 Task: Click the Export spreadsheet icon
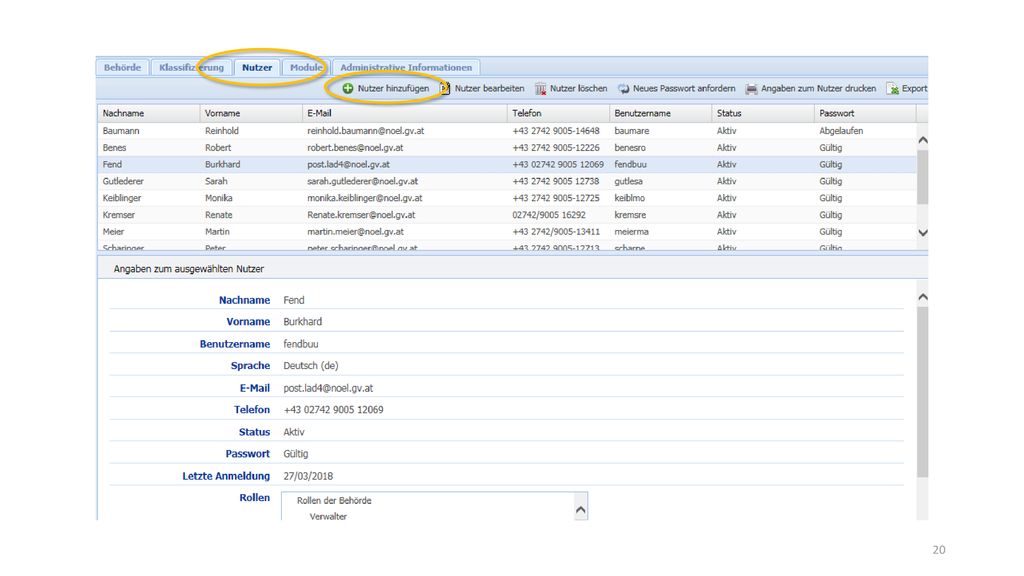pyautogui.click(x=893, y=88)
